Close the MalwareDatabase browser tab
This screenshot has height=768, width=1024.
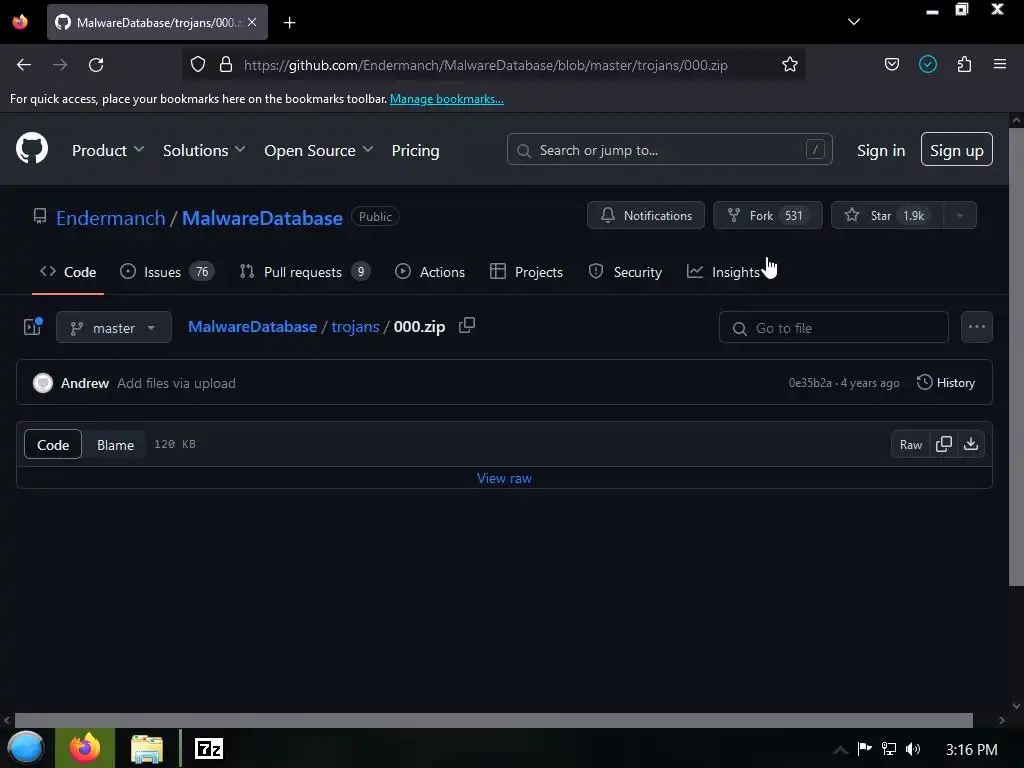tap(252, 22)
